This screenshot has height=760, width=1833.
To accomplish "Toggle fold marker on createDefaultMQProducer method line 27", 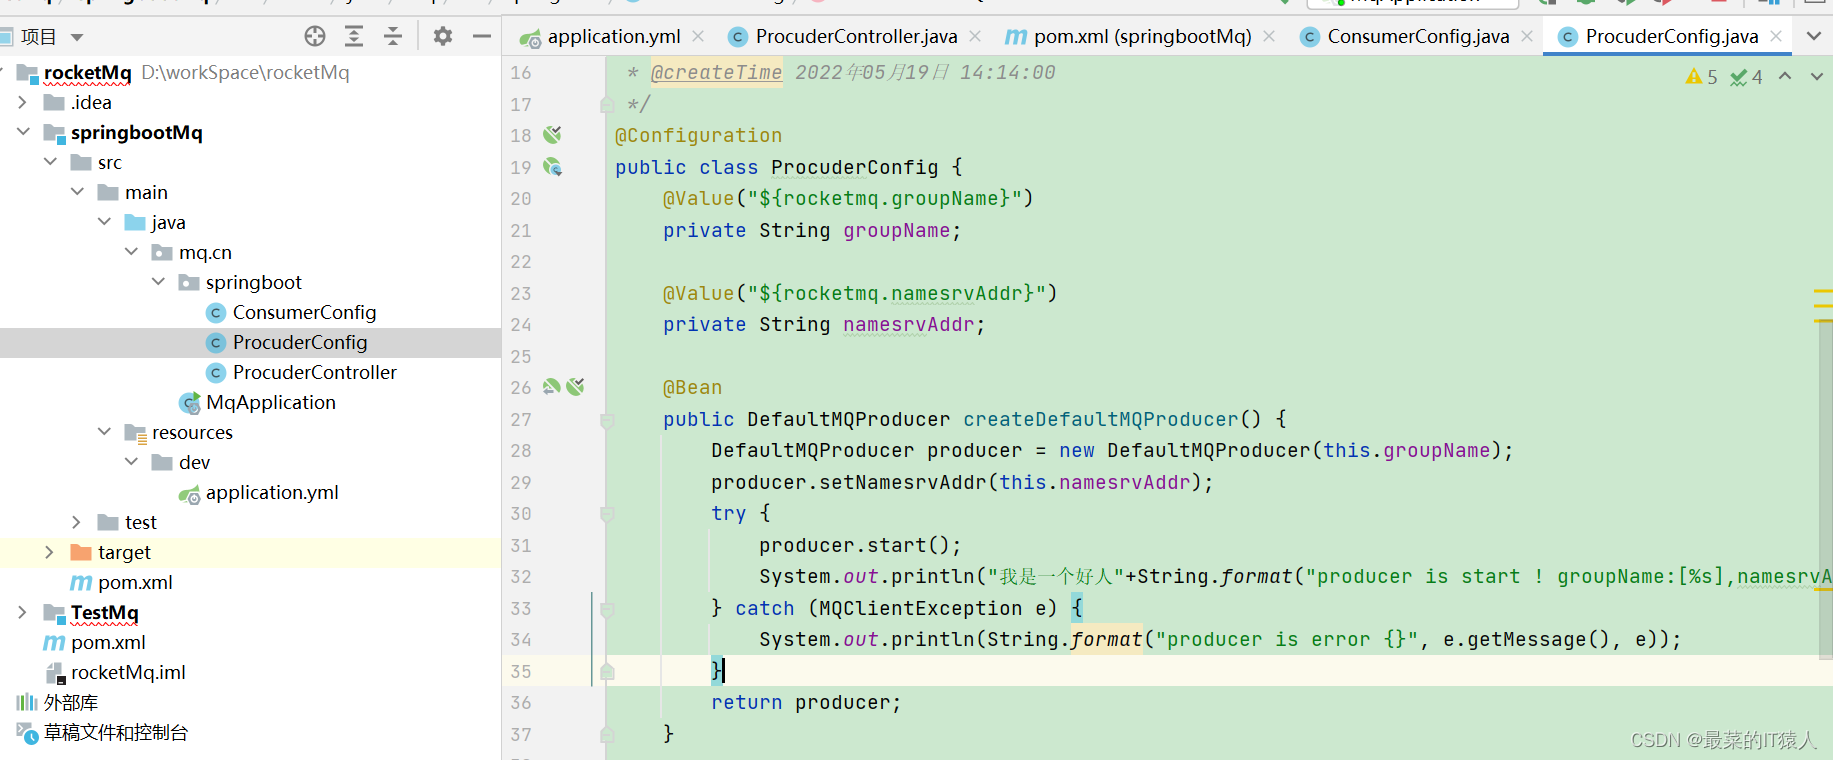I will (x=607, y=420).
